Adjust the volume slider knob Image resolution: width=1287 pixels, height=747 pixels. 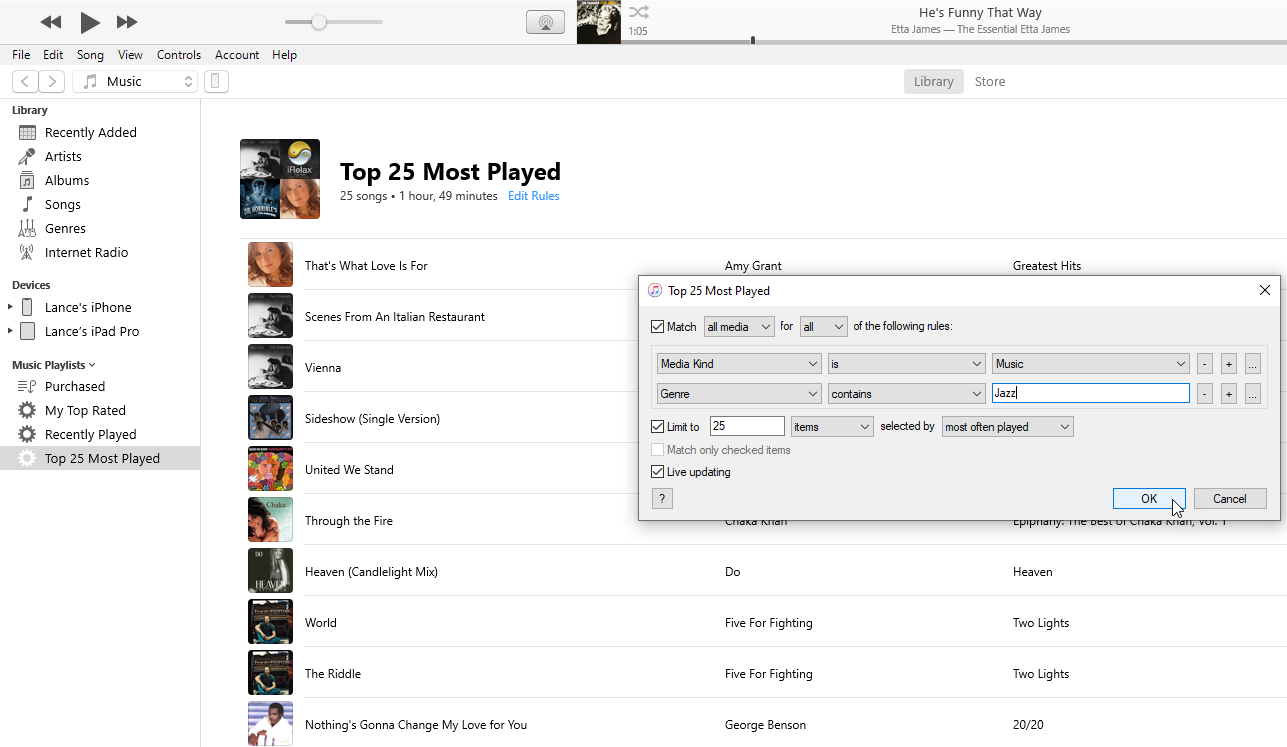319,22
